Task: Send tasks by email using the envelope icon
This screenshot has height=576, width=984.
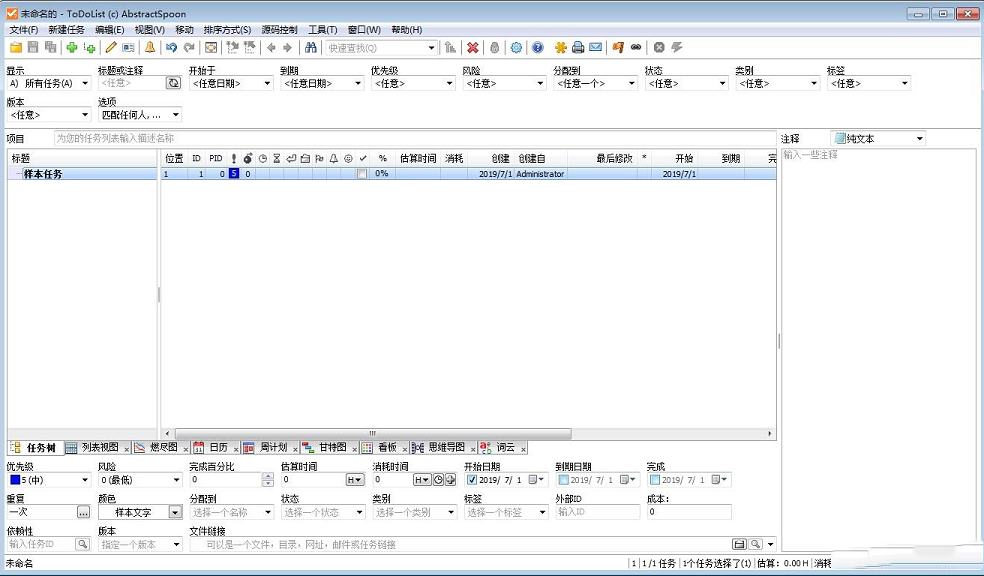Action: [596, 46]
